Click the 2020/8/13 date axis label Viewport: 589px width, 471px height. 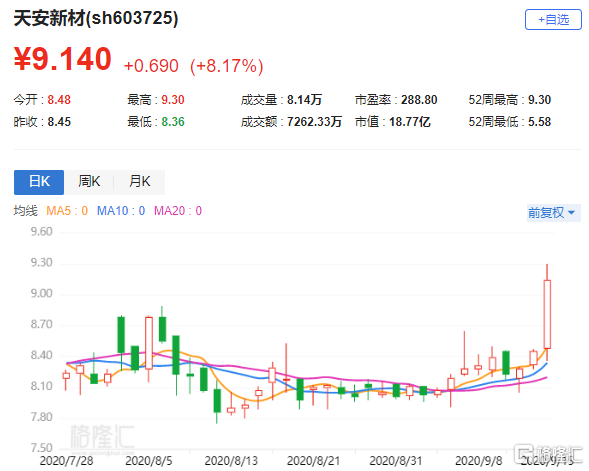pos(231,461)
